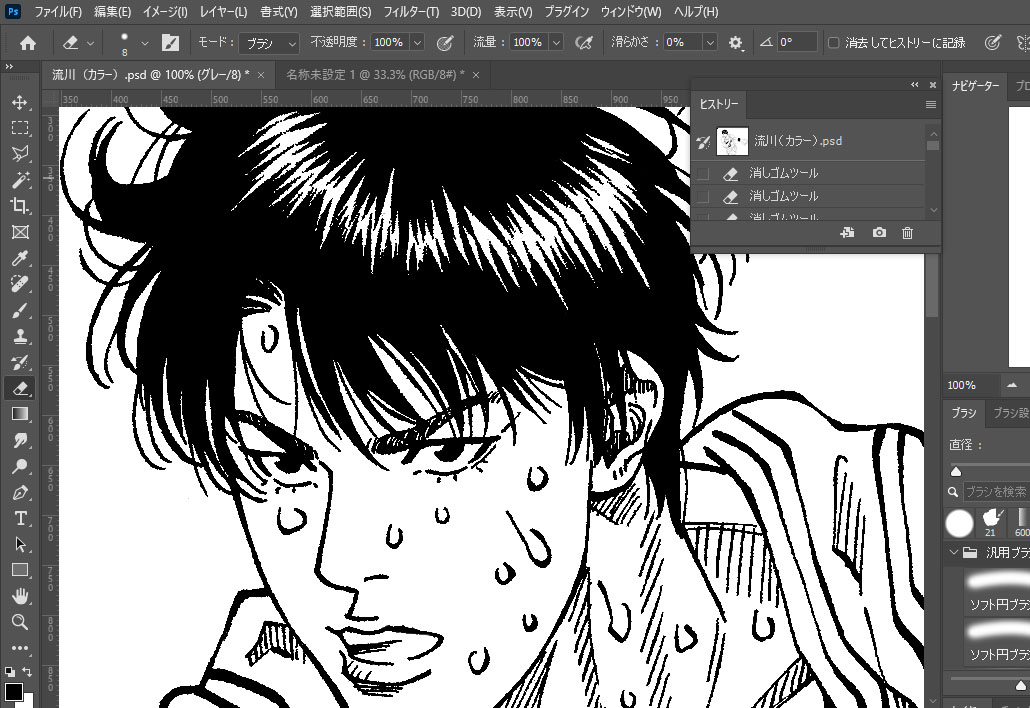This screenshot has width=1030, height=708.
Task: Select the Frame tool
Action: [x=20, y=232]
